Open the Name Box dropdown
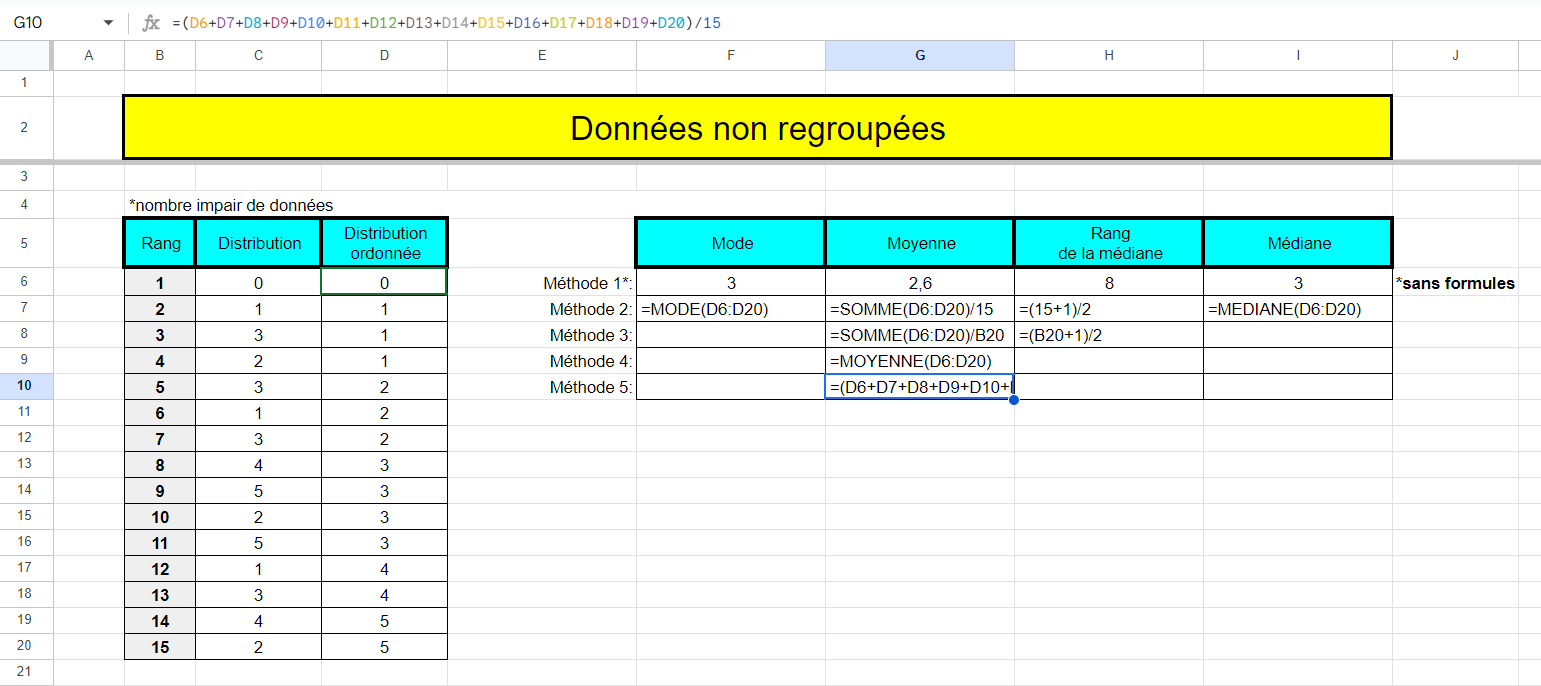The height and width of the screenshot is (686, 1541). (110, 21)
